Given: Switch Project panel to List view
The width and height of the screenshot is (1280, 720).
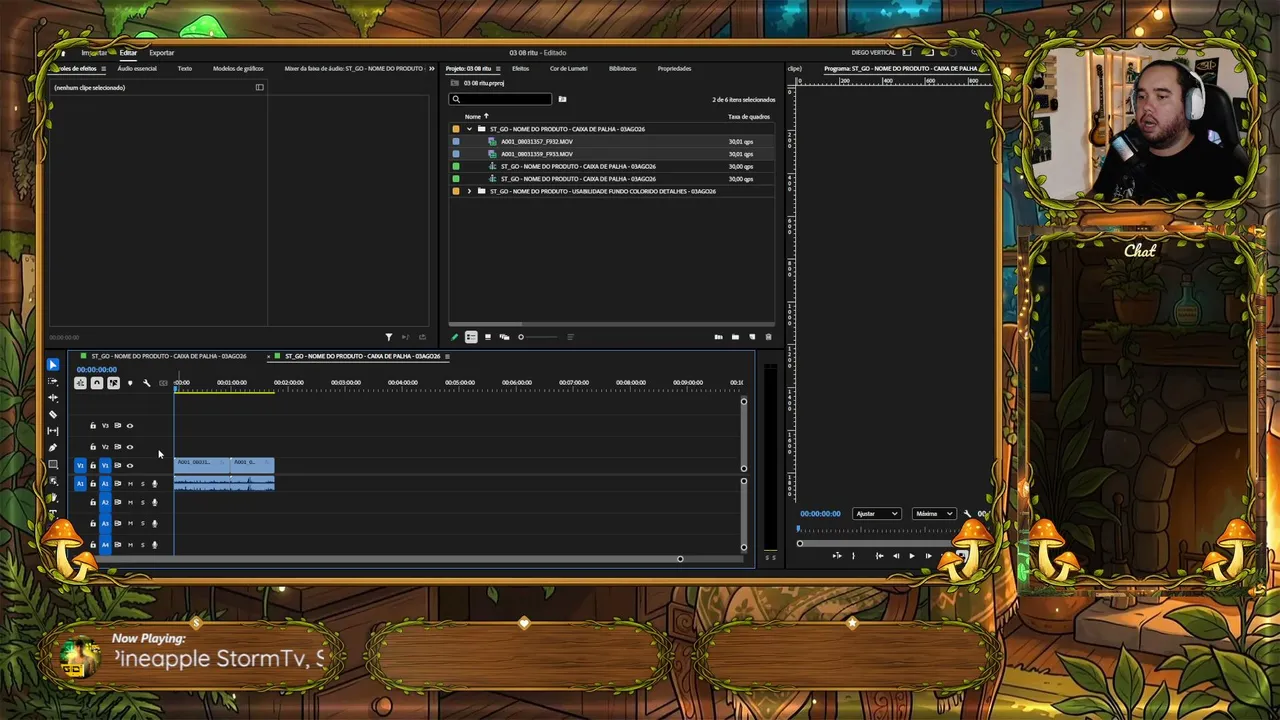Looking at the screenshot, I should click(x=471, y=337).
